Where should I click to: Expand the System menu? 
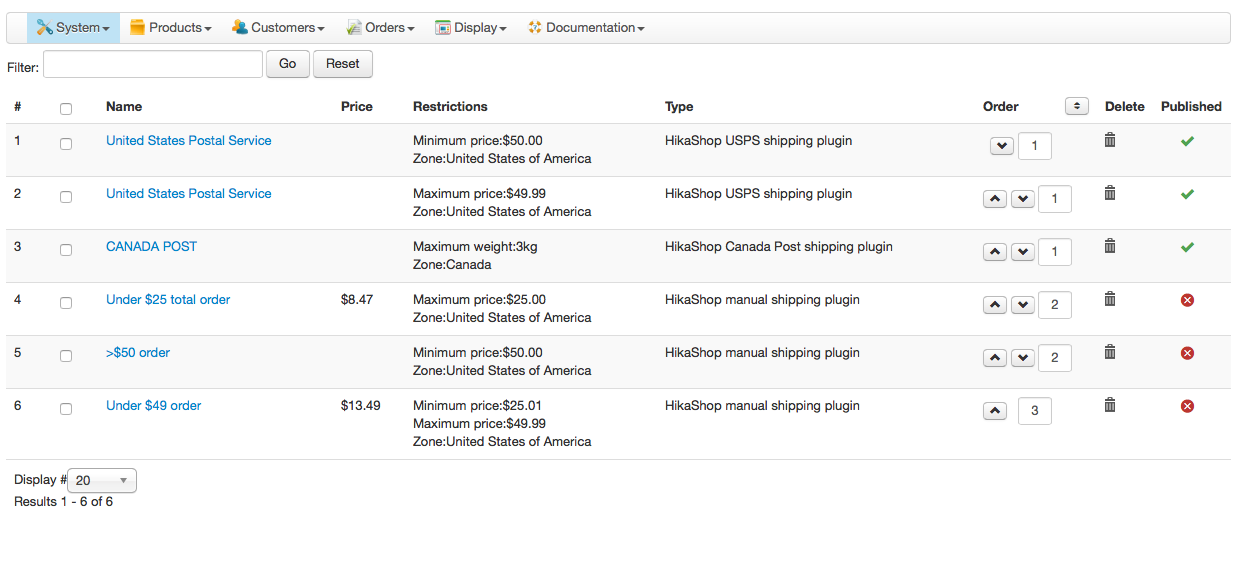click(73, 28)
